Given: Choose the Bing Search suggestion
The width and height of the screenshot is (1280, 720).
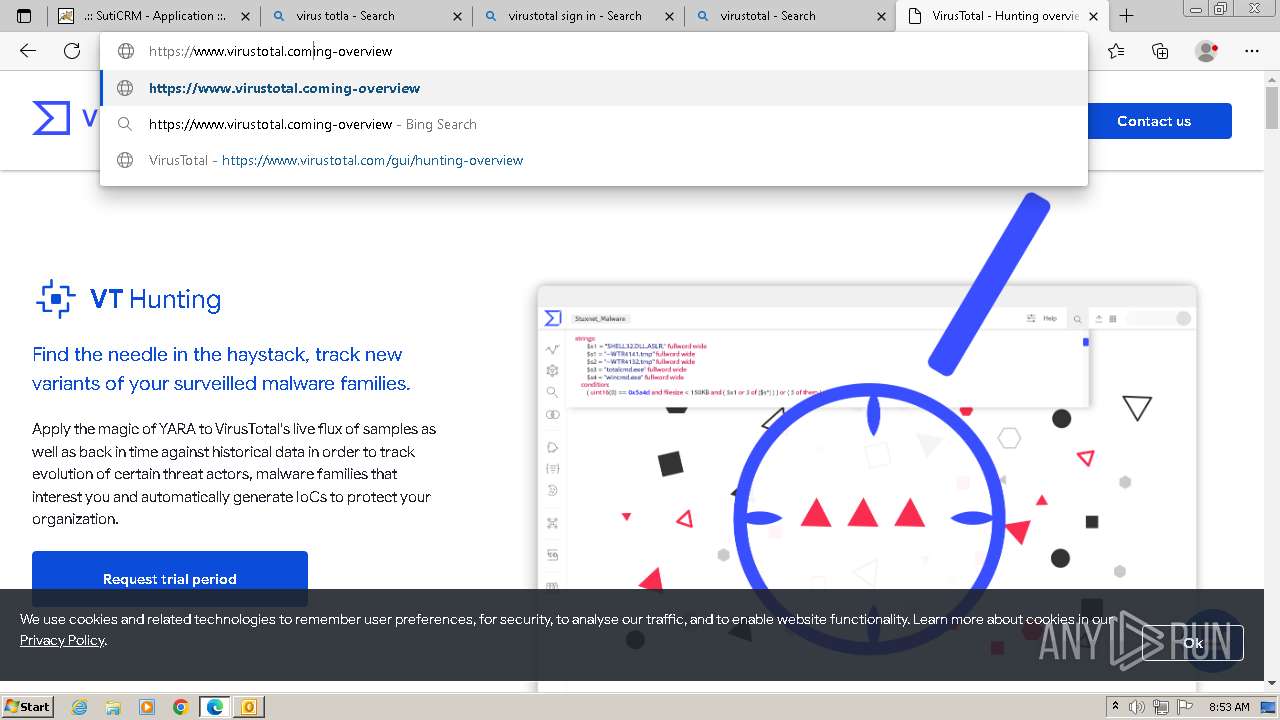Looking at the screenshot, I should pyautogui.click(x=594, y=124).
